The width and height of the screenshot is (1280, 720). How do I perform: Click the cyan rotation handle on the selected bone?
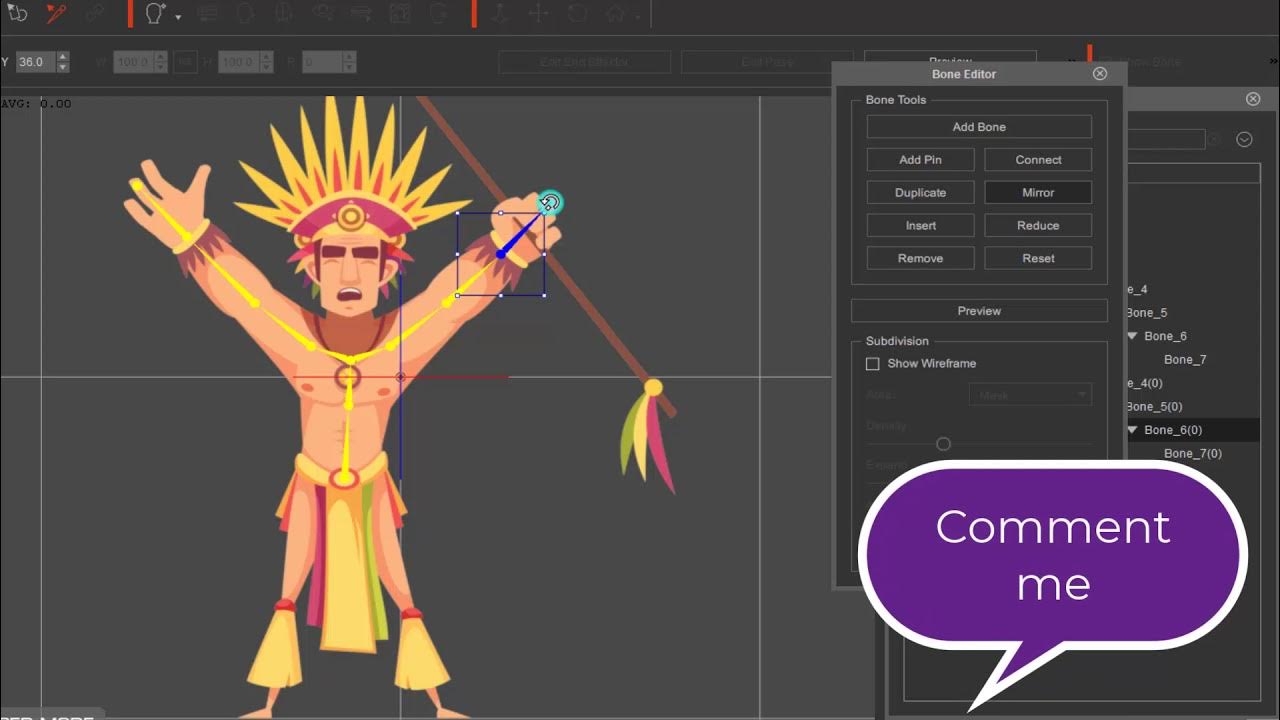[551, 202]
